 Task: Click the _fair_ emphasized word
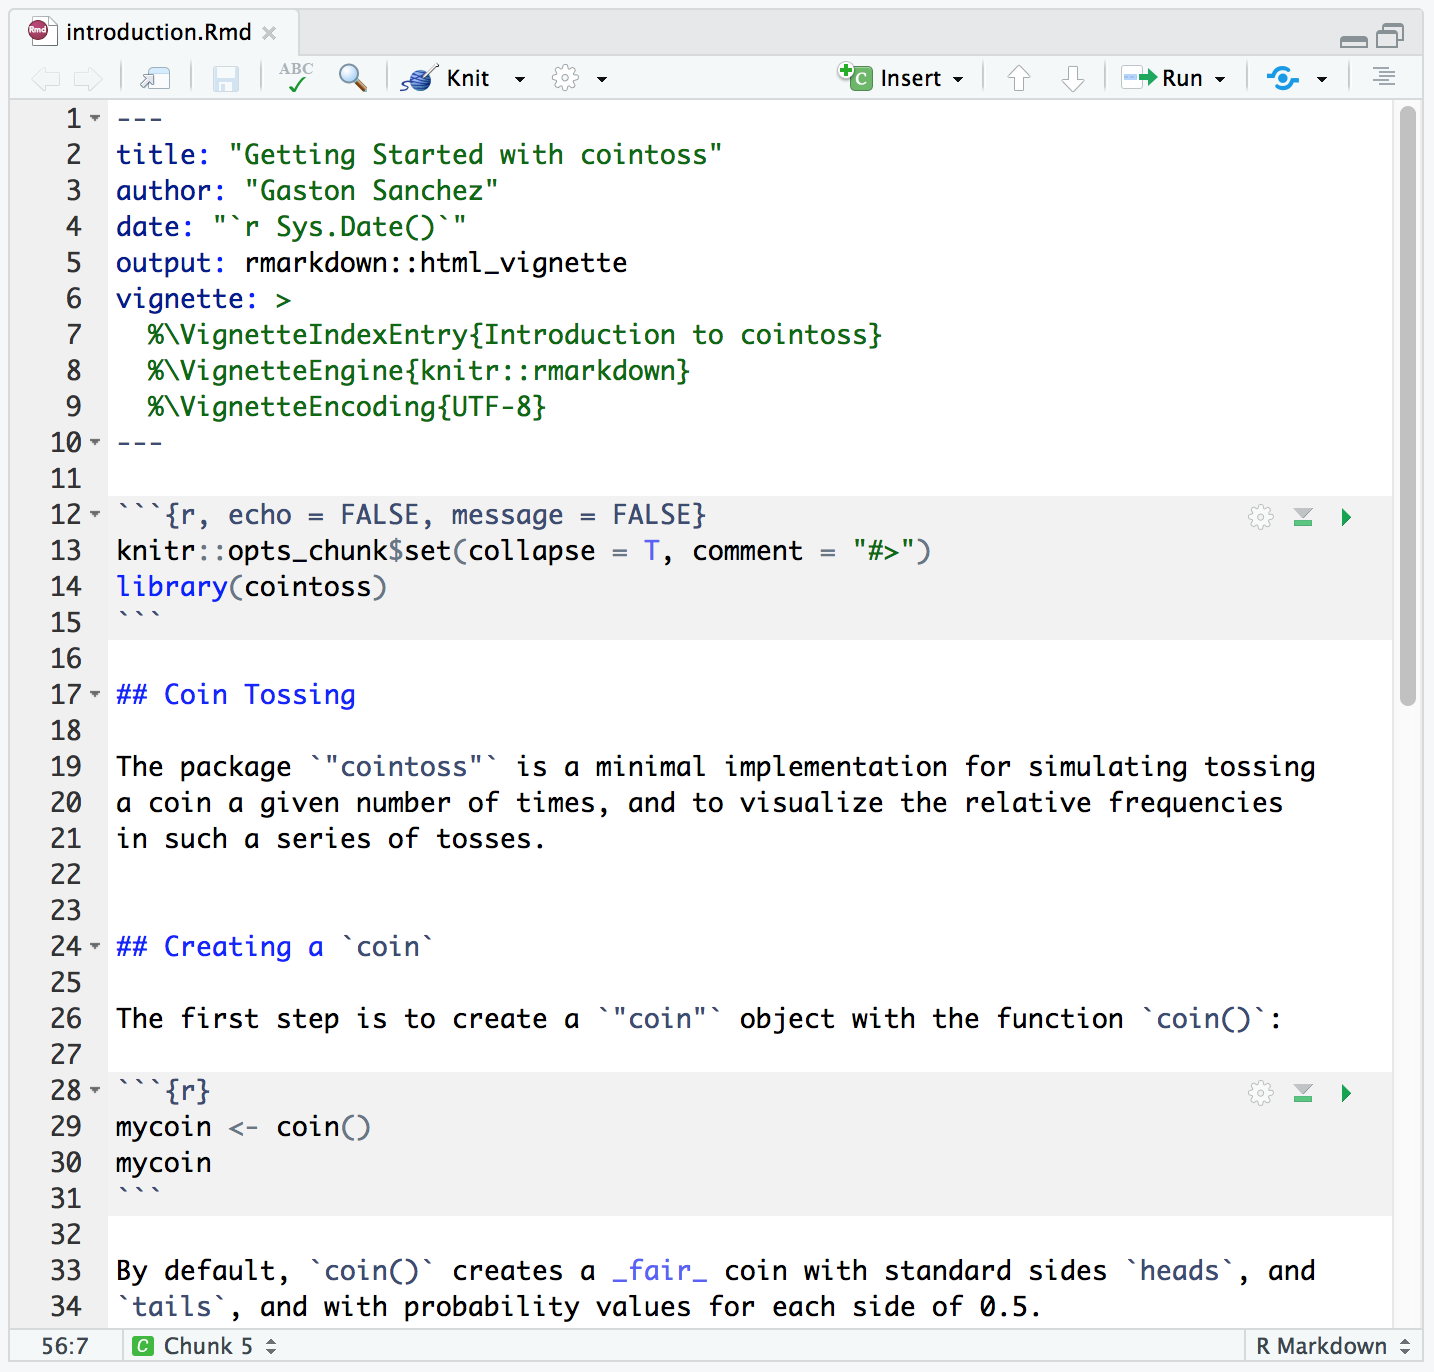pyautogui.click(x=660, y=1271)
